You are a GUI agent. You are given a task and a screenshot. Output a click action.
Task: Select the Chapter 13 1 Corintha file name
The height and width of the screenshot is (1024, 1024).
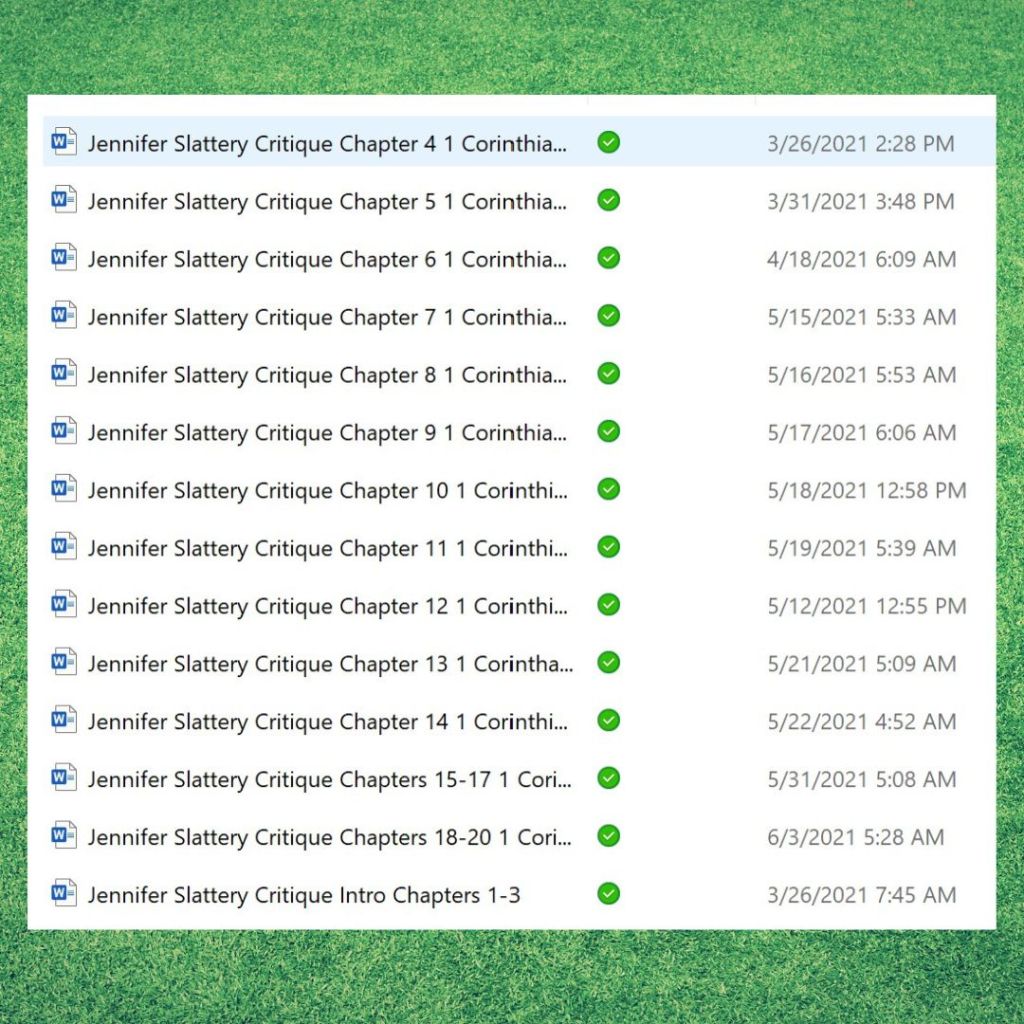(x=330, y=663)
